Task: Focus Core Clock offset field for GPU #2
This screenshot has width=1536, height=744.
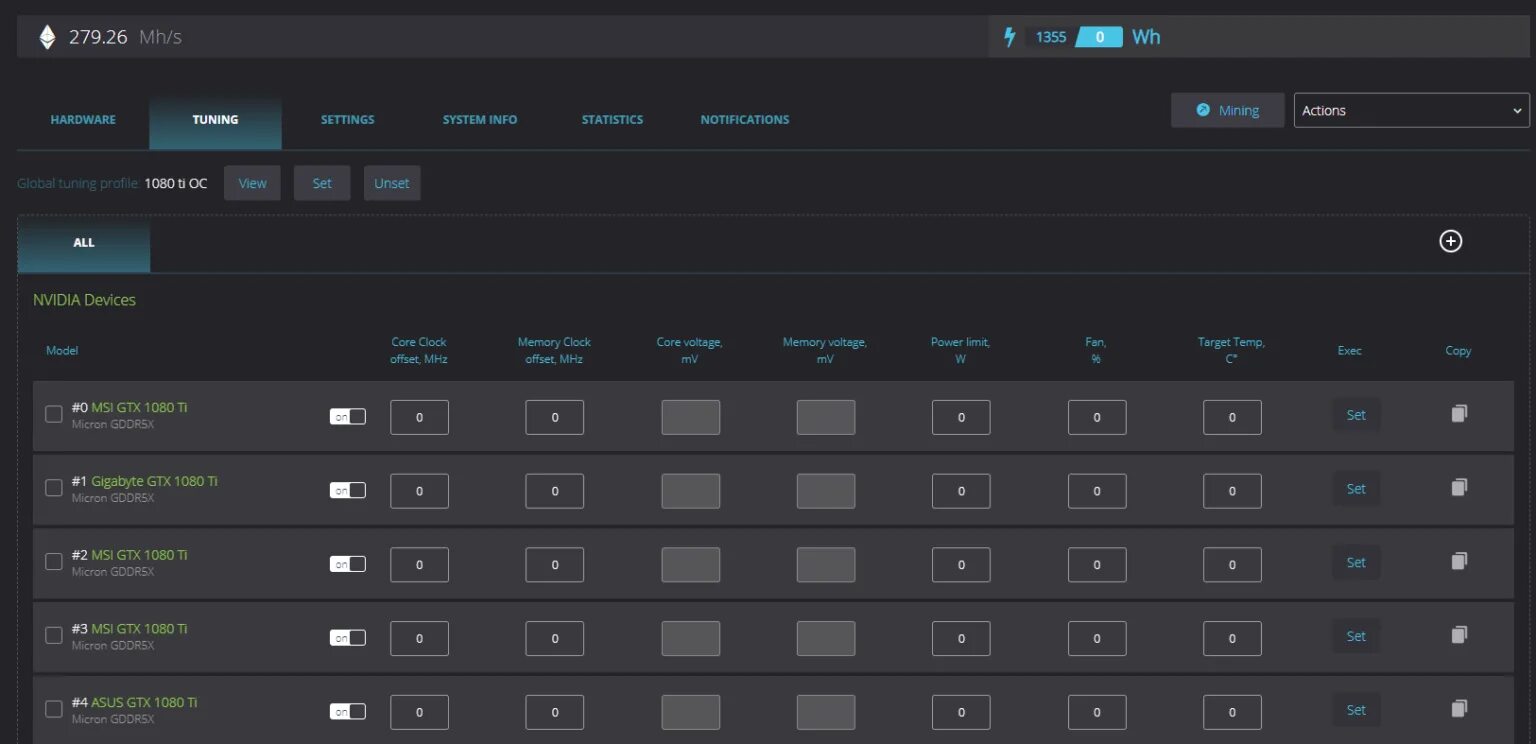Action: [419, 565]
